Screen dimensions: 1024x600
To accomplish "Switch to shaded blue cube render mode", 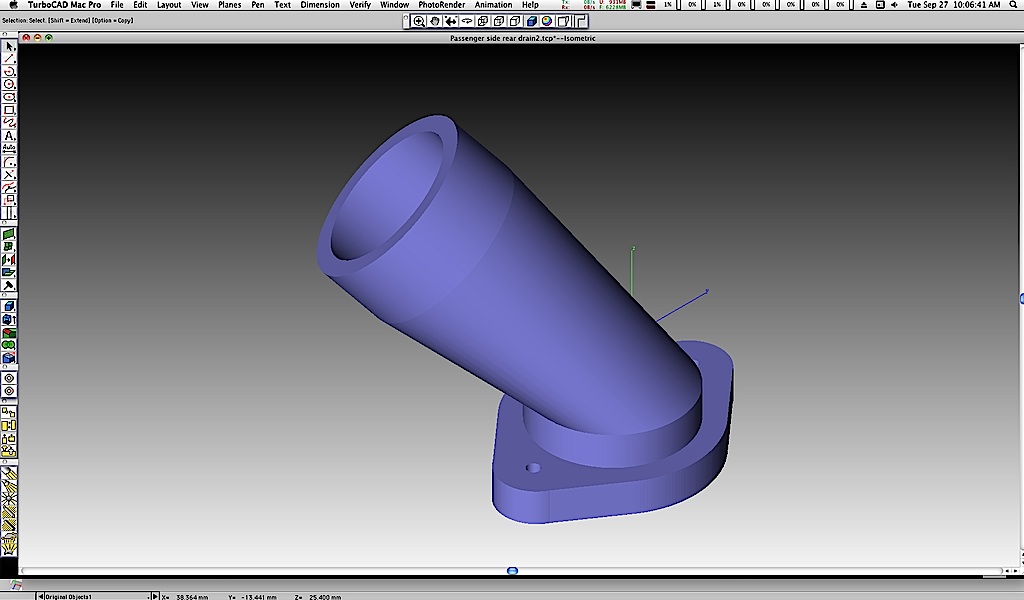I will coord(532,21).
